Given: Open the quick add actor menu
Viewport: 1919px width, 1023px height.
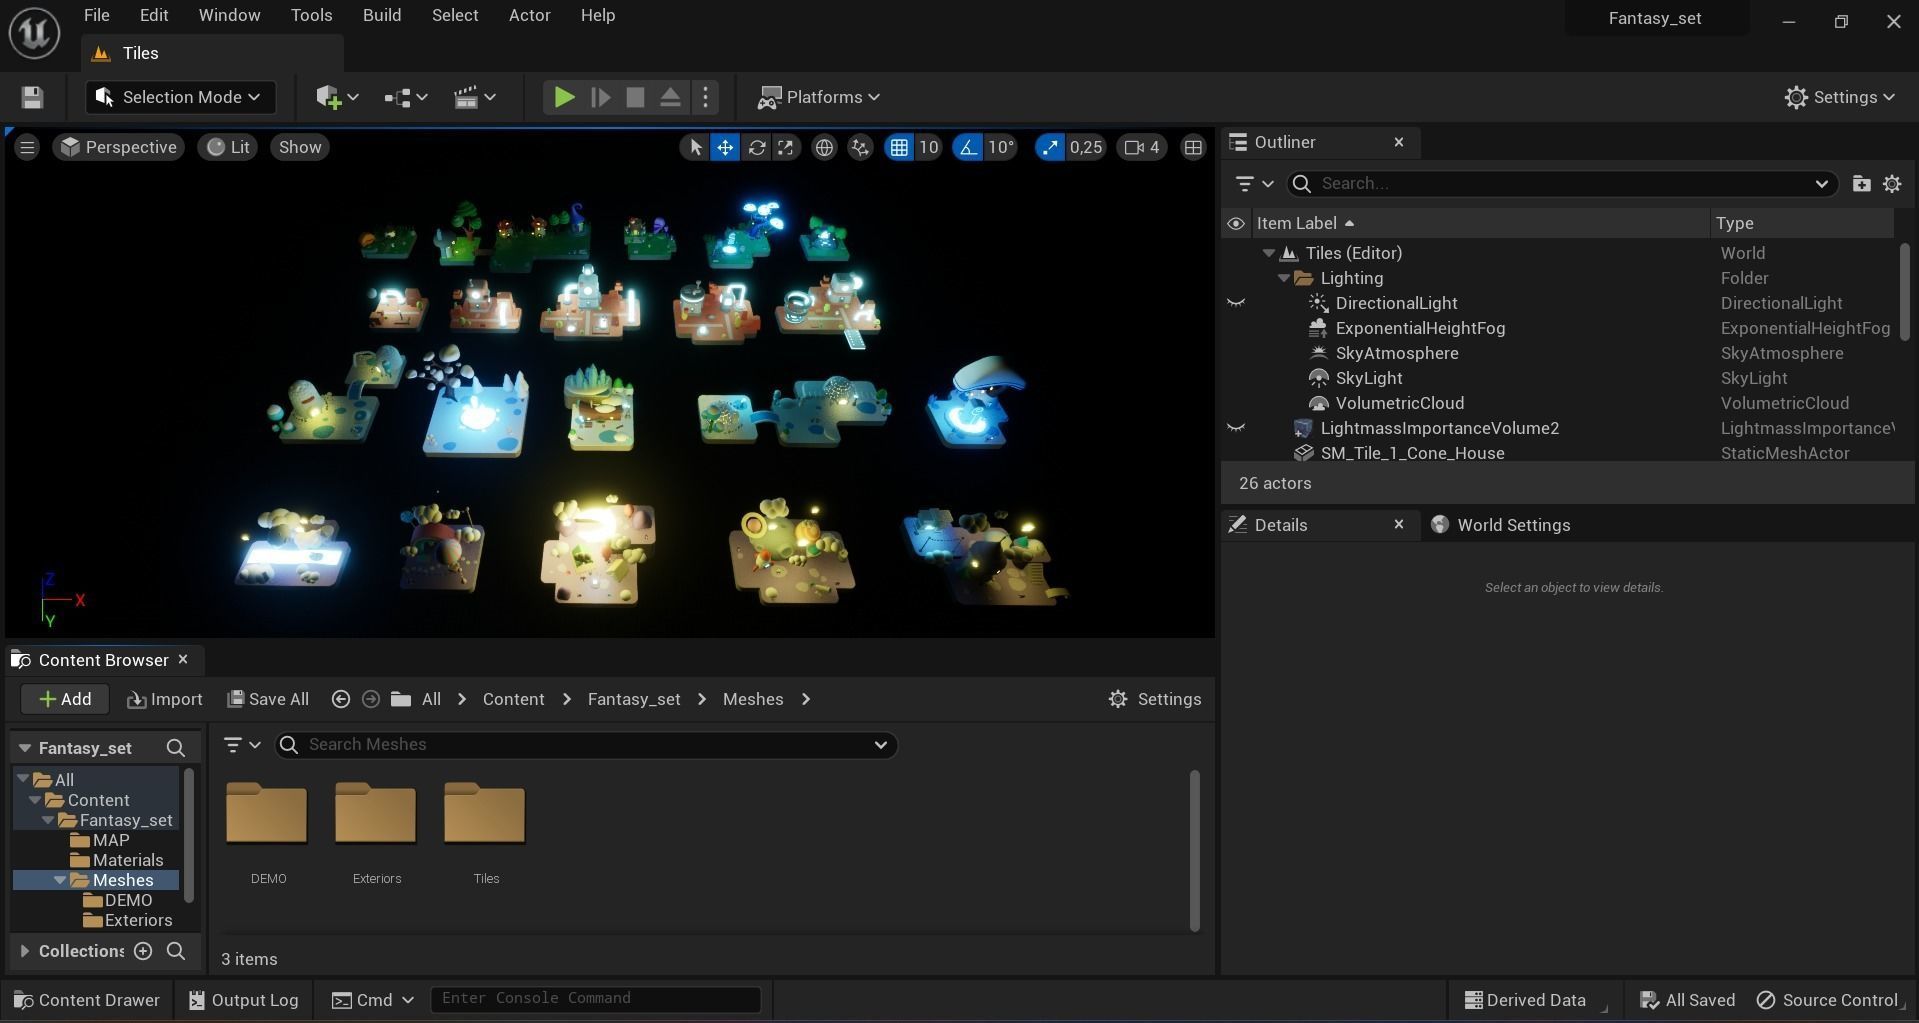Looking at the screenshot, I should pos(337,97).
